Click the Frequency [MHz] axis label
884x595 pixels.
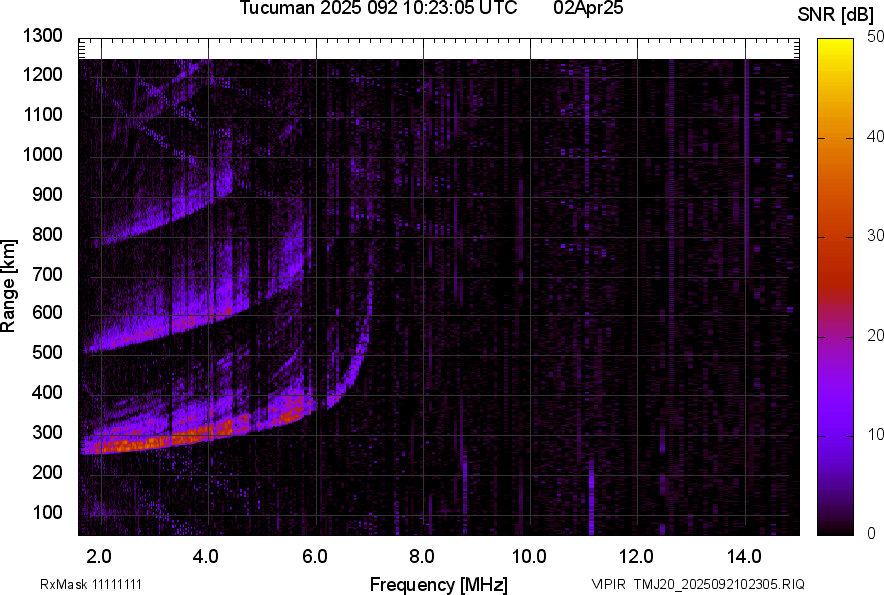point(438,584)
